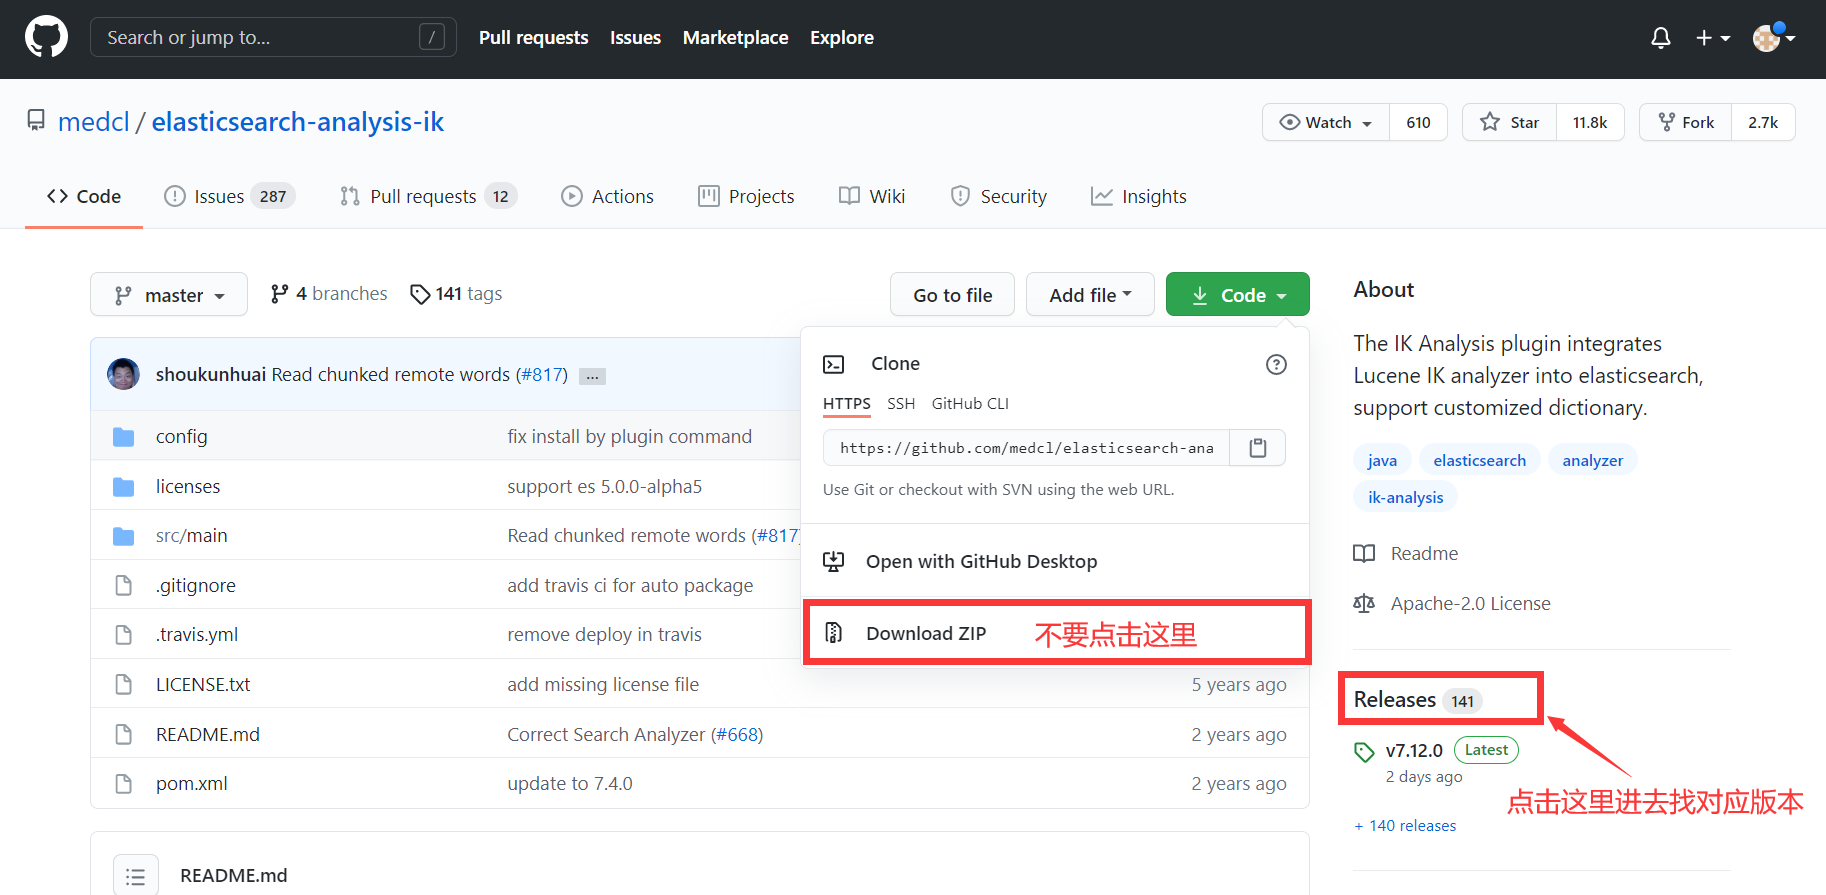The width and height of the screenshot is (1826, 895).
Task: Click the pom.xml file icon
Action: [x=124, y=783]
